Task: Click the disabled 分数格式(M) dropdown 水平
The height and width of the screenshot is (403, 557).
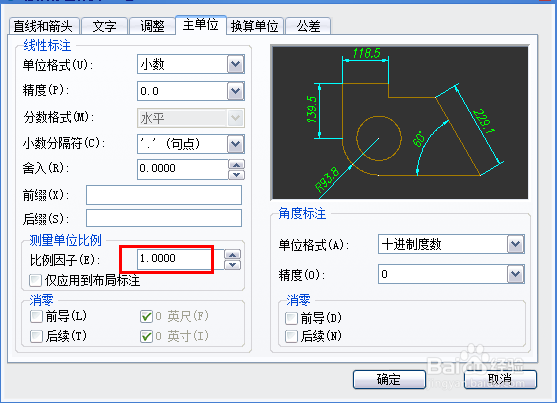Action: [191, 118]
